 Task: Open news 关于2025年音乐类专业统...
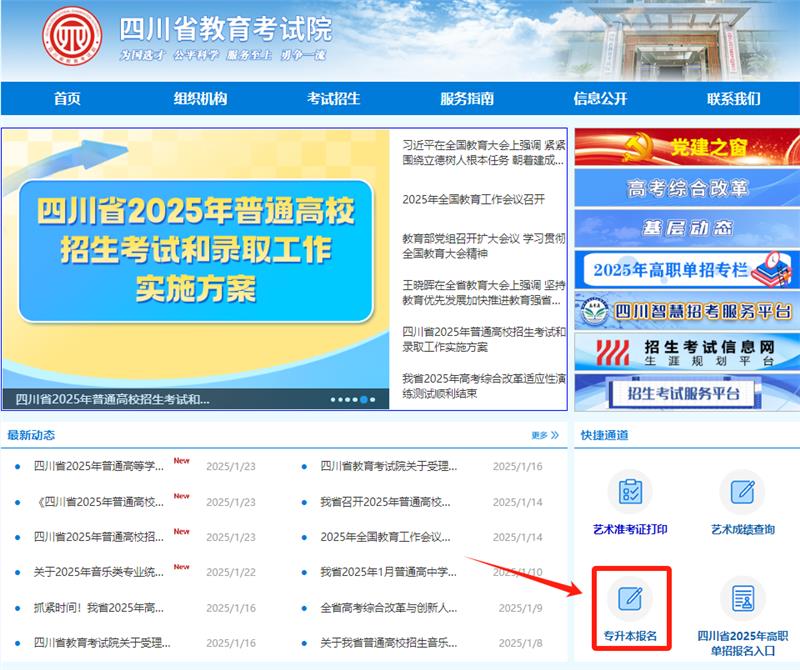pyautogui.click(x=98, y=572)
